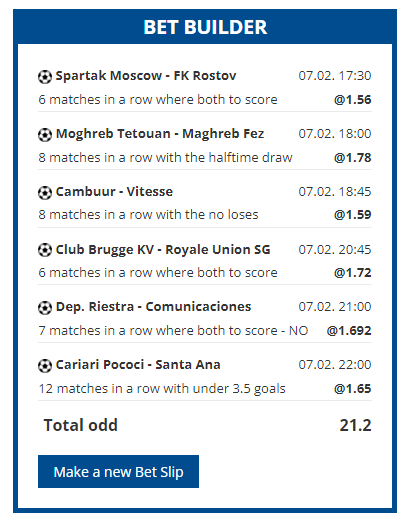Screen dimensions: 407x520
Task: Click soccer ball icon beside Cariari Pococi
Action: click(45, 366)
